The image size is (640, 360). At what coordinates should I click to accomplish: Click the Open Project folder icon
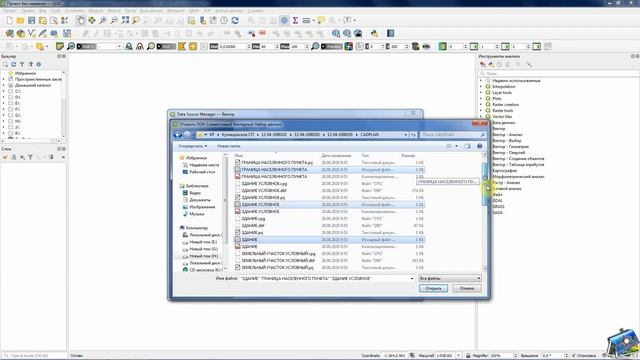(x=20, y=20)
